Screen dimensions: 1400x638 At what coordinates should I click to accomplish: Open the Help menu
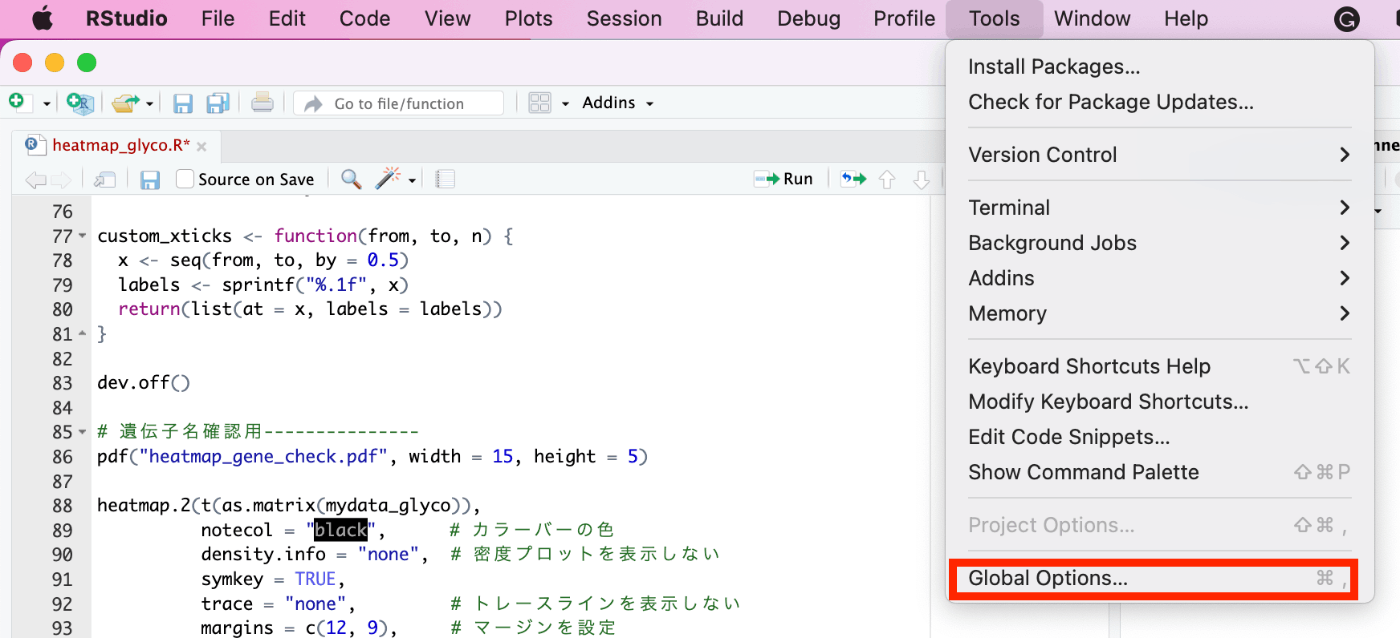pos(1186,19)
